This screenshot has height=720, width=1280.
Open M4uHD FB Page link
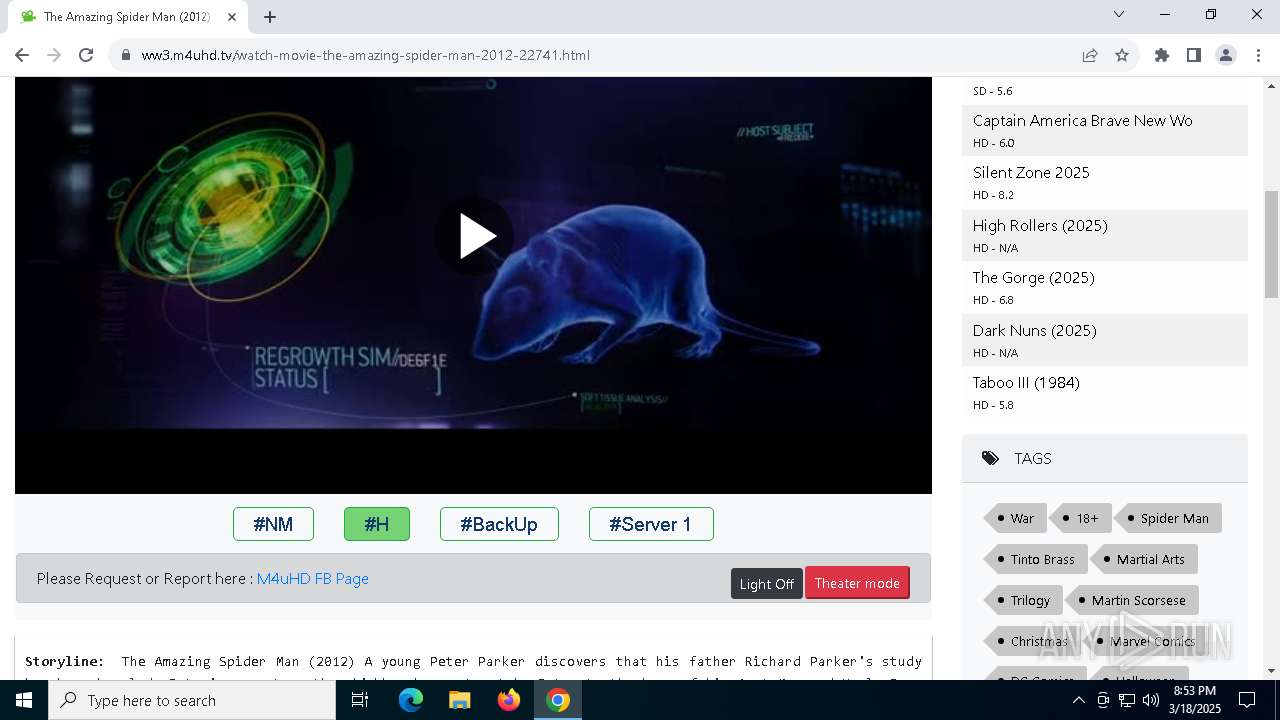click(313, 579)
